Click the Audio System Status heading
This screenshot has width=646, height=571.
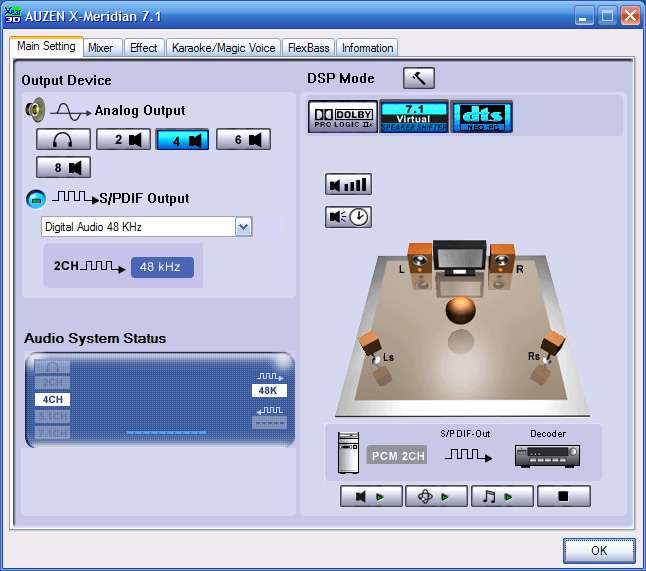point(95,338)
